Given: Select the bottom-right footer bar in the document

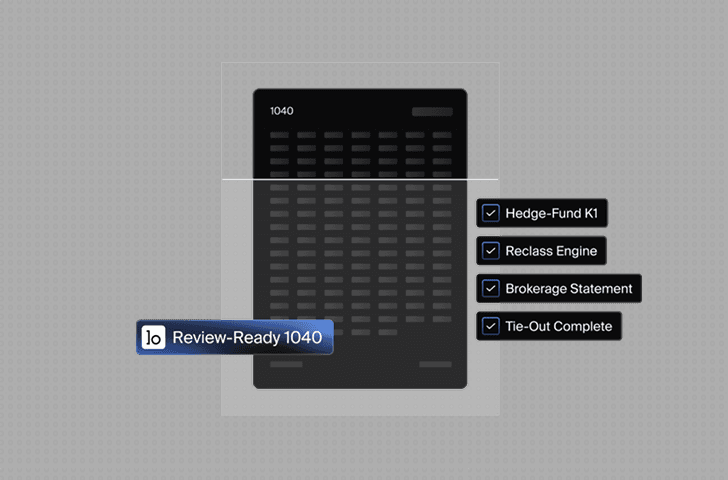Looking at the screenshot, I should (x=435, y=364).
